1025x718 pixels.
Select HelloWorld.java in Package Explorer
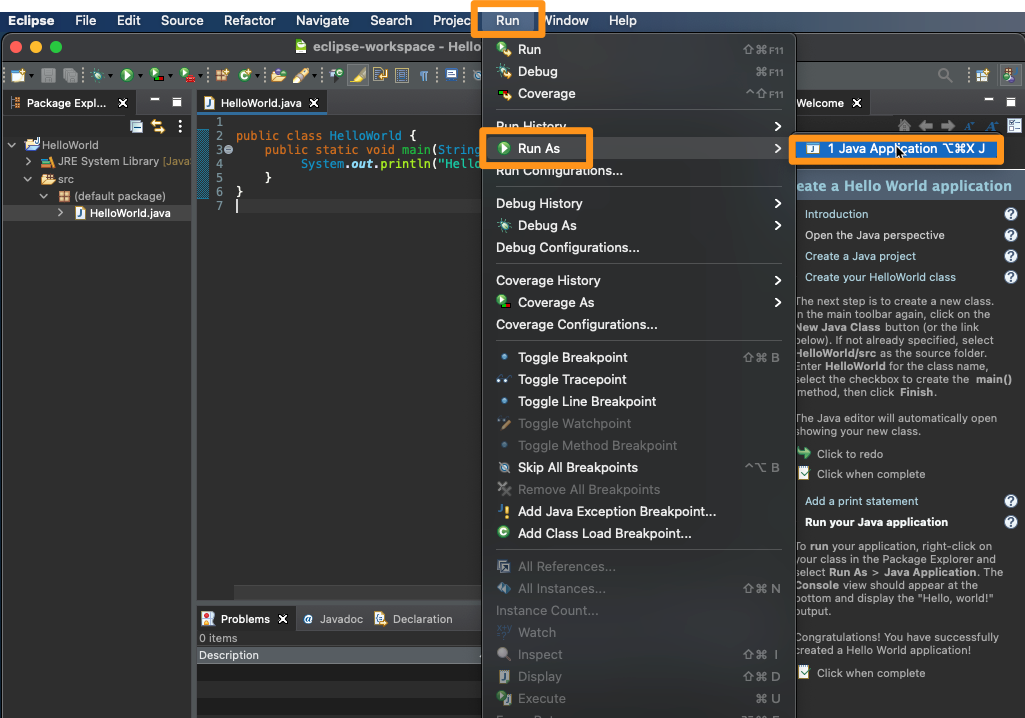coord(130,213)
